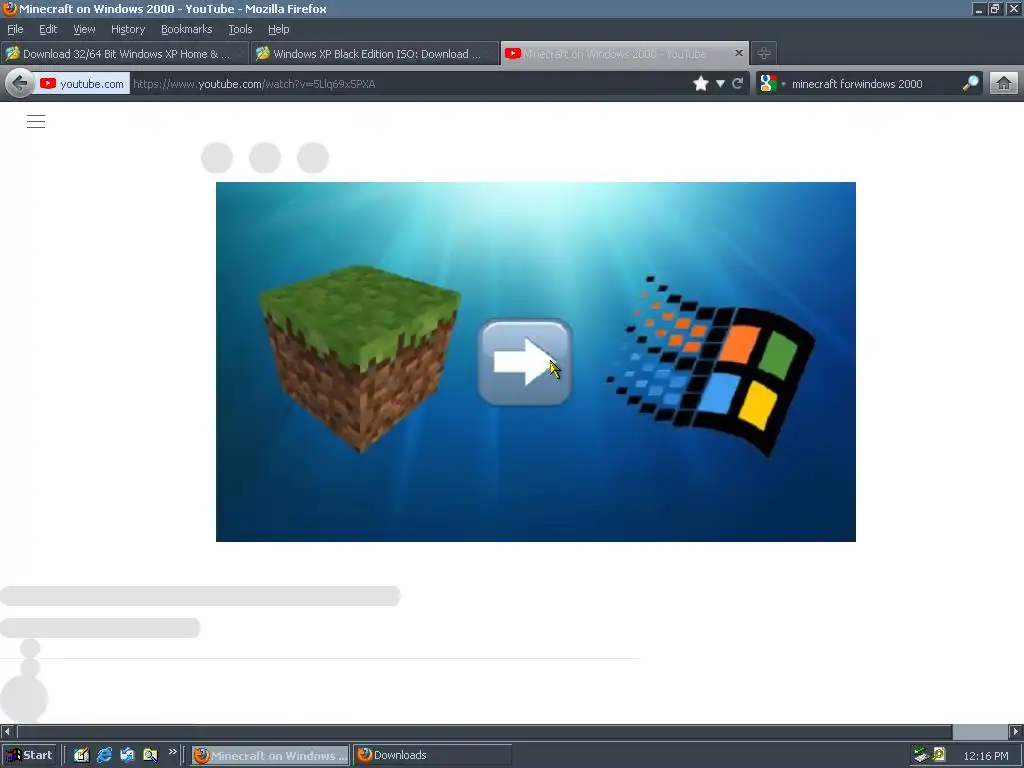The width and height of the screenshot is (1024, 768).
Task: Switch to Windows XP Black Edition ISO tab
Action: click(x=375, y=54)
